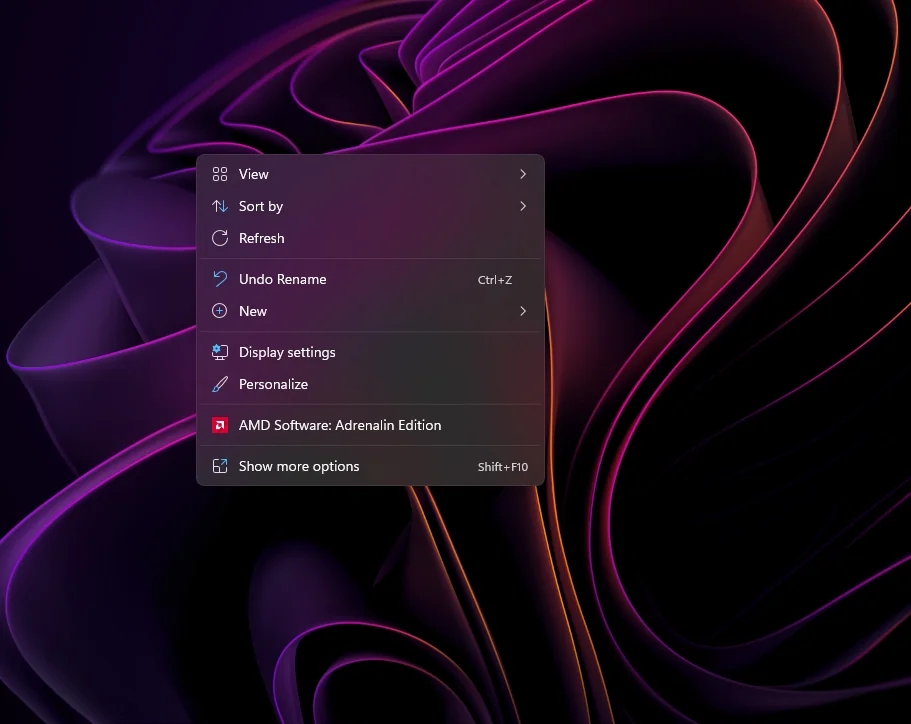Select Show more options entry
The height and width of the screenshot is (724, 911).
click(371, 467)
